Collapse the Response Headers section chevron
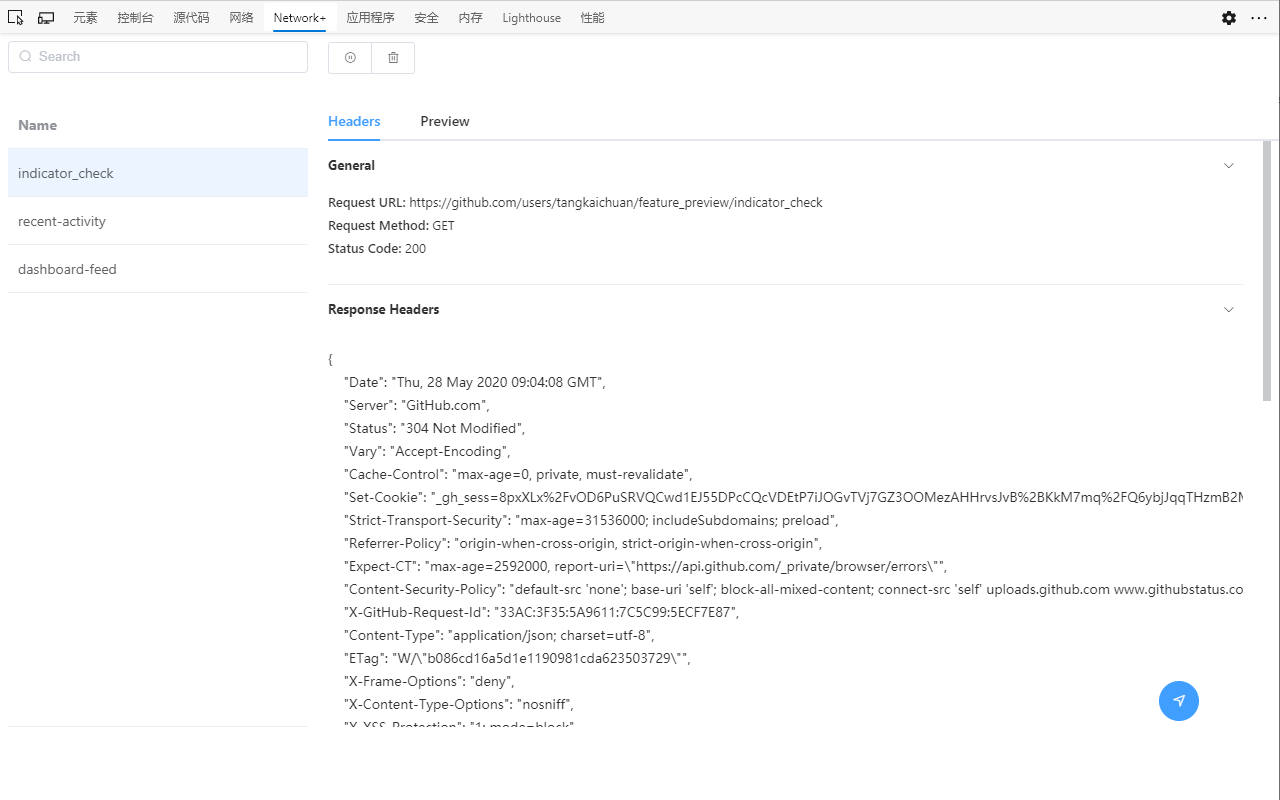The height and width of the screenshot is (800, 1280). (1229, 310)
